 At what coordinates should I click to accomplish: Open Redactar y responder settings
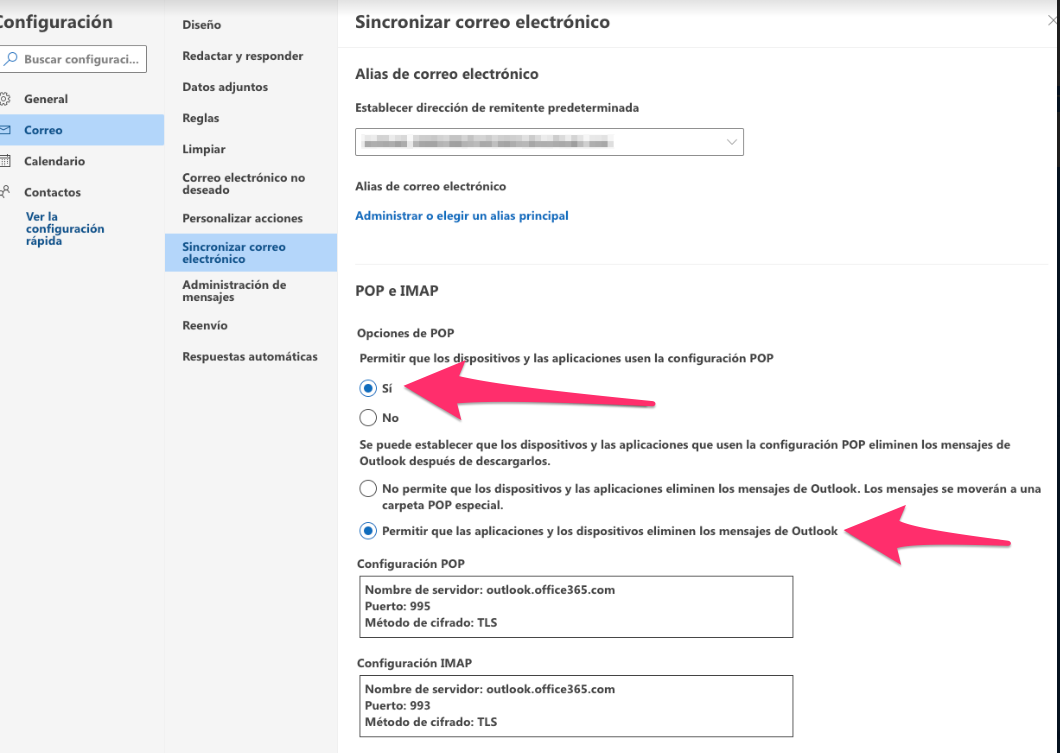pos(243,56)
